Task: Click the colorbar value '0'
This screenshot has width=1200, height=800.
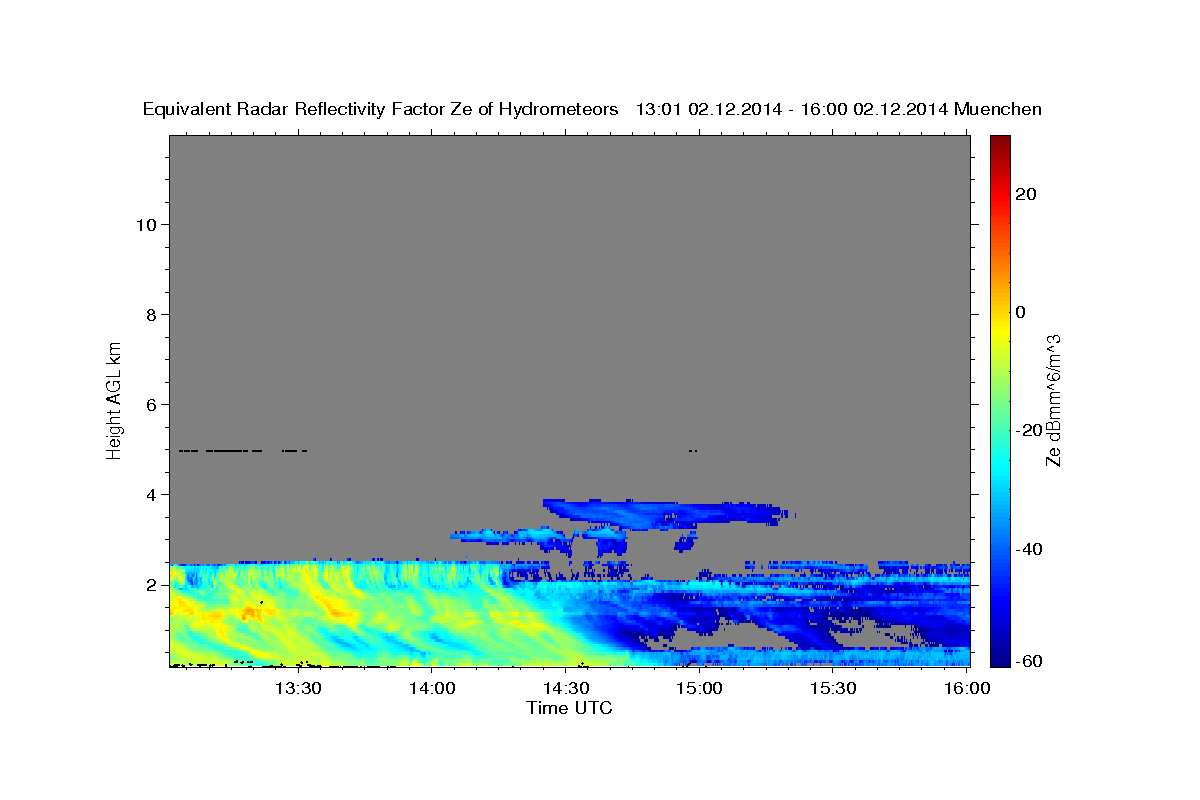Action: coord(1021,312)
